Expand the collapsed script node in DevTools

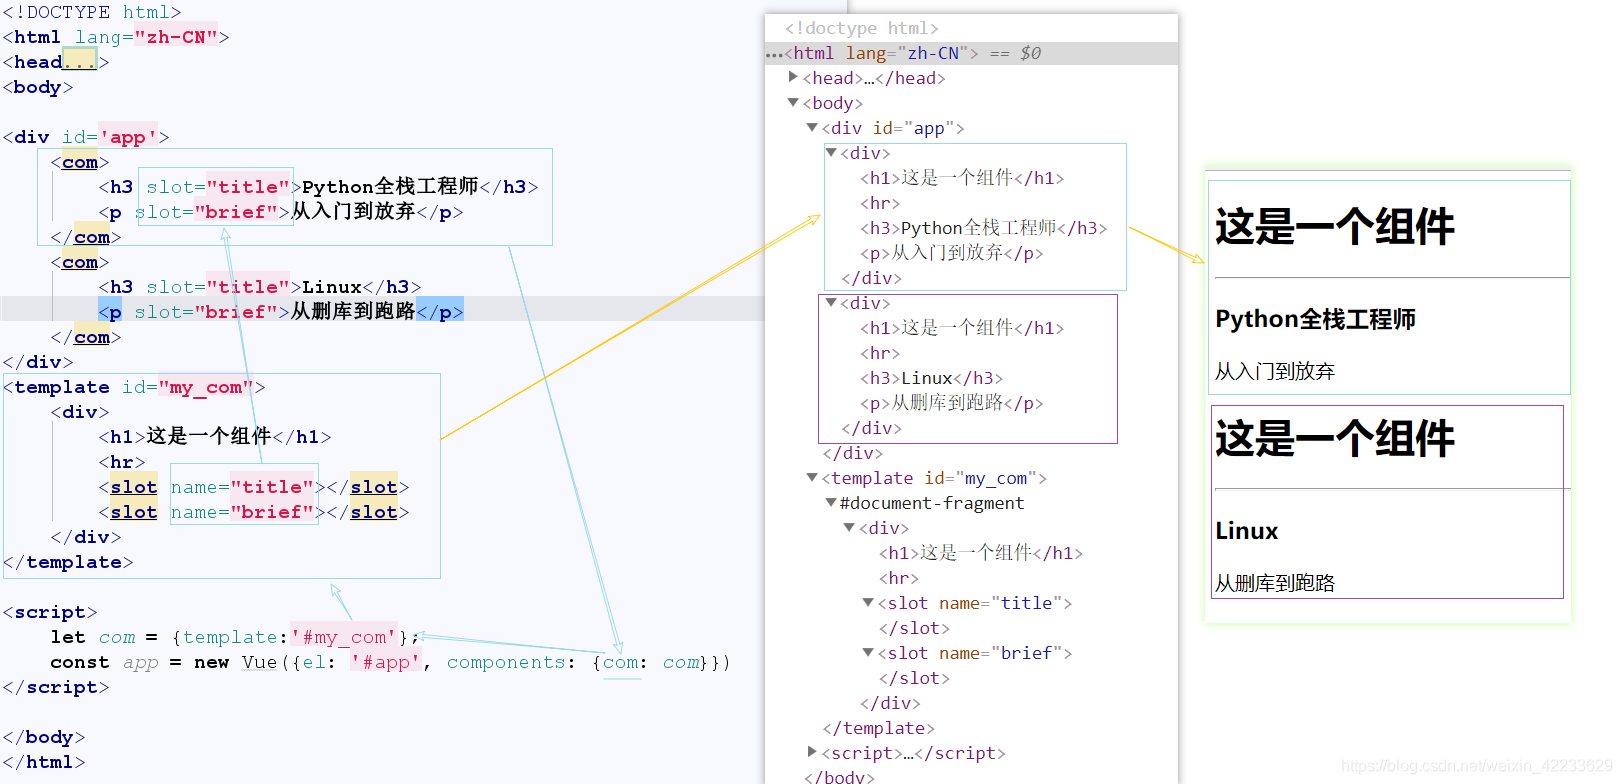click(812, 752)
